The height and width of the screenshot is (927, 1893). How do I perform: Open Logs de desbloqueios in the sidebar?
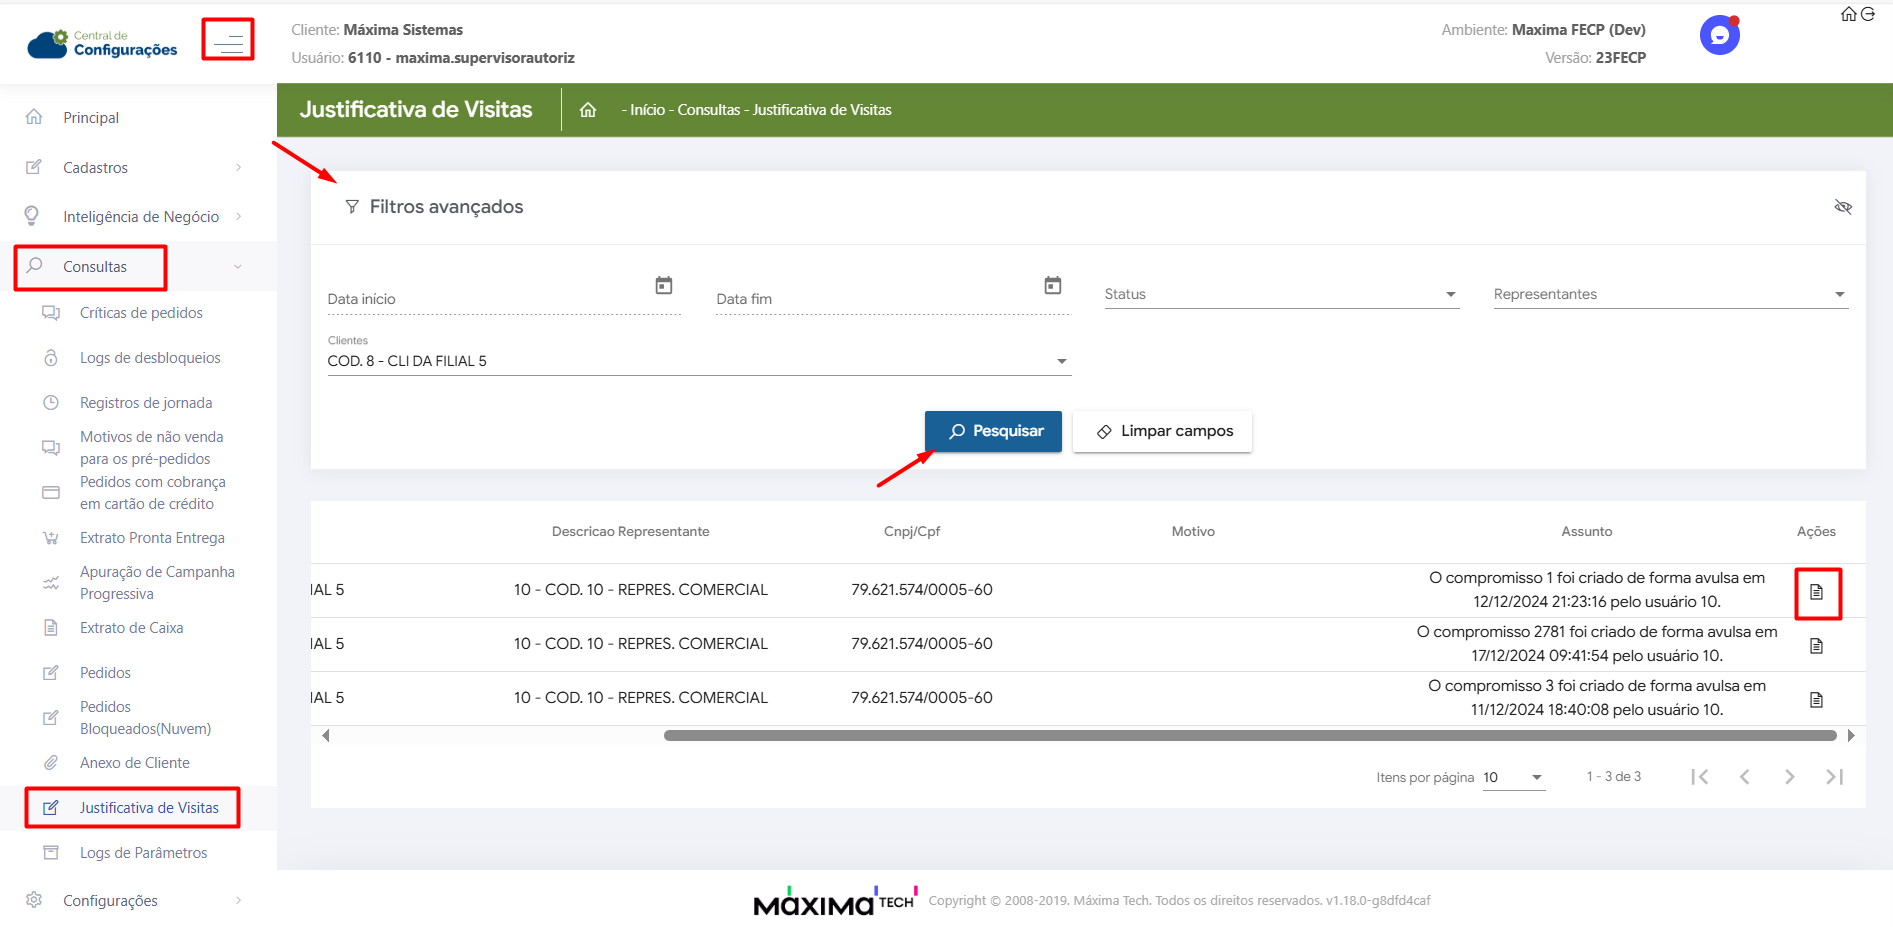(x=150, y=358)
